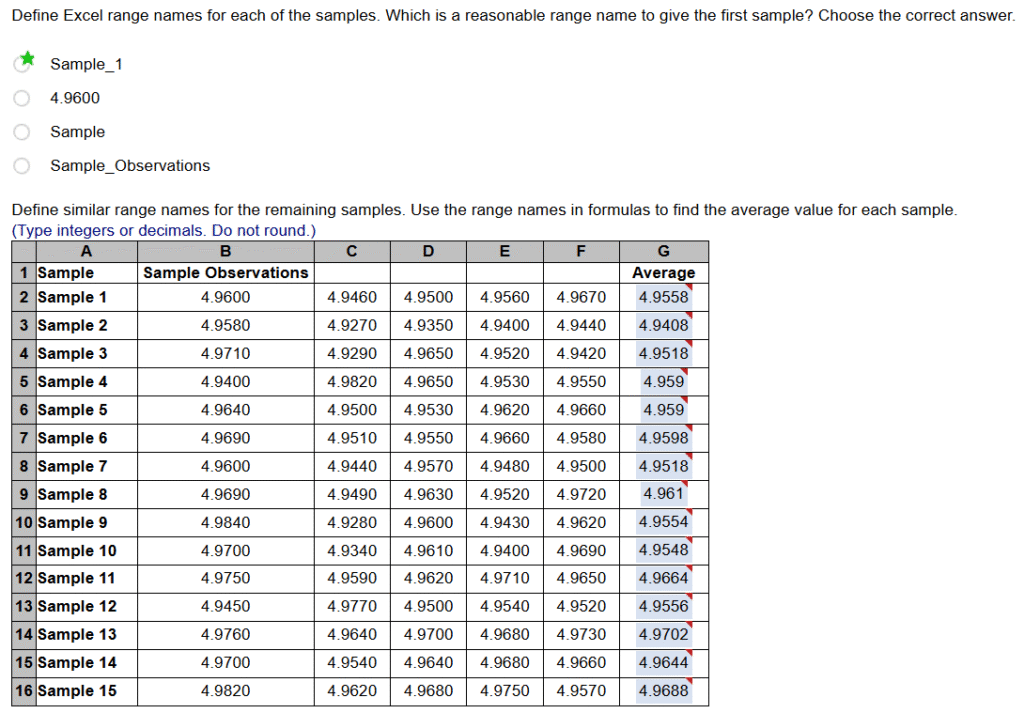Select column B header
This screenshot has height=713, width=1024.
[x=225, y=251]
